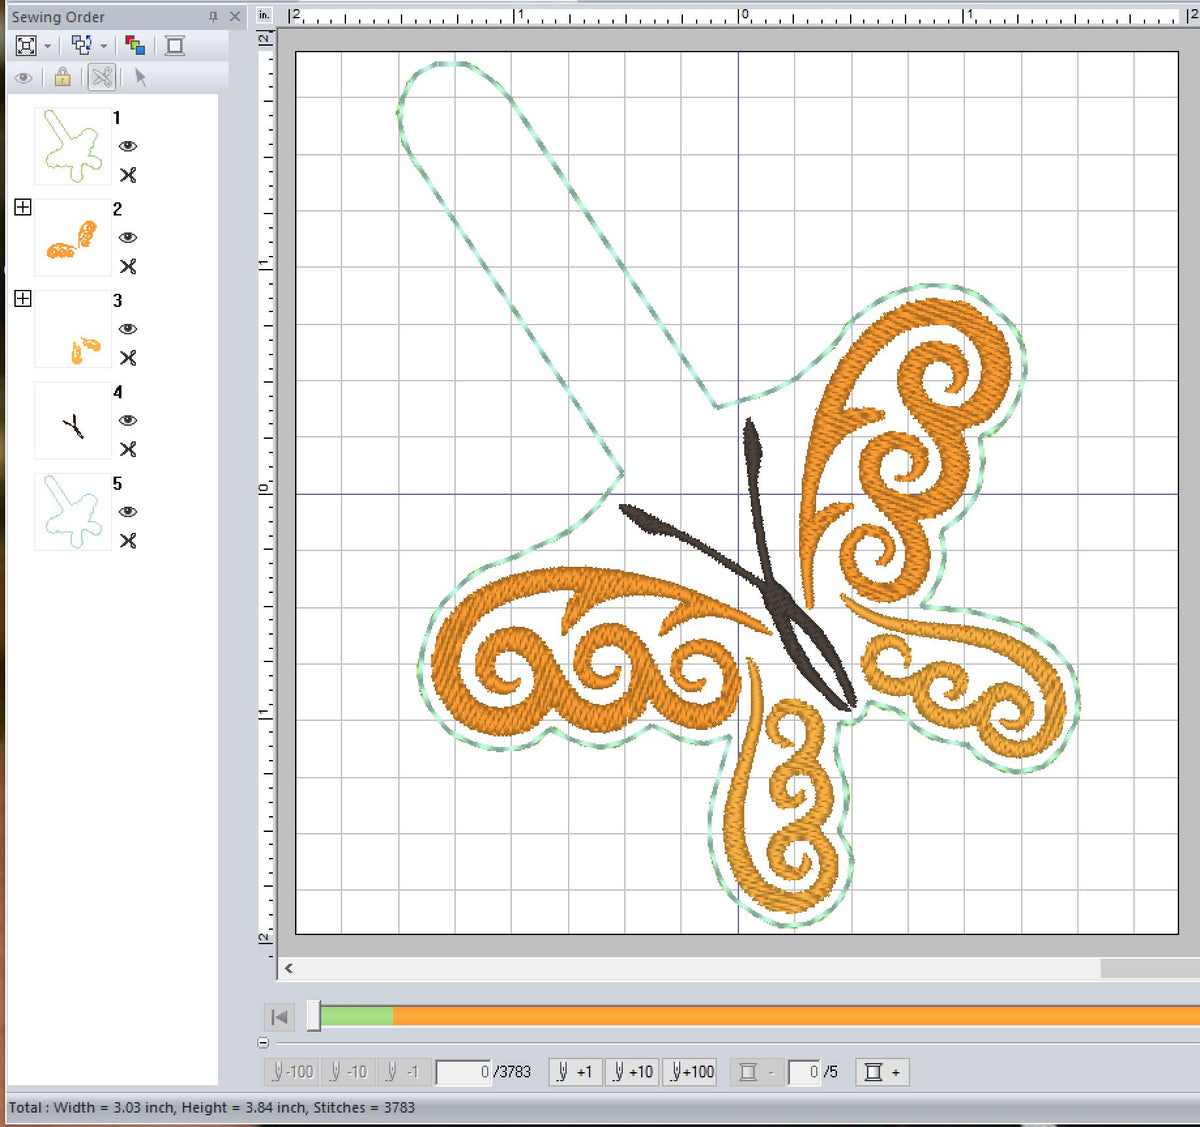Step back 10 stitches using -10 button
Viewport: 1200px width, 1127px height.
pos(347,1071)
